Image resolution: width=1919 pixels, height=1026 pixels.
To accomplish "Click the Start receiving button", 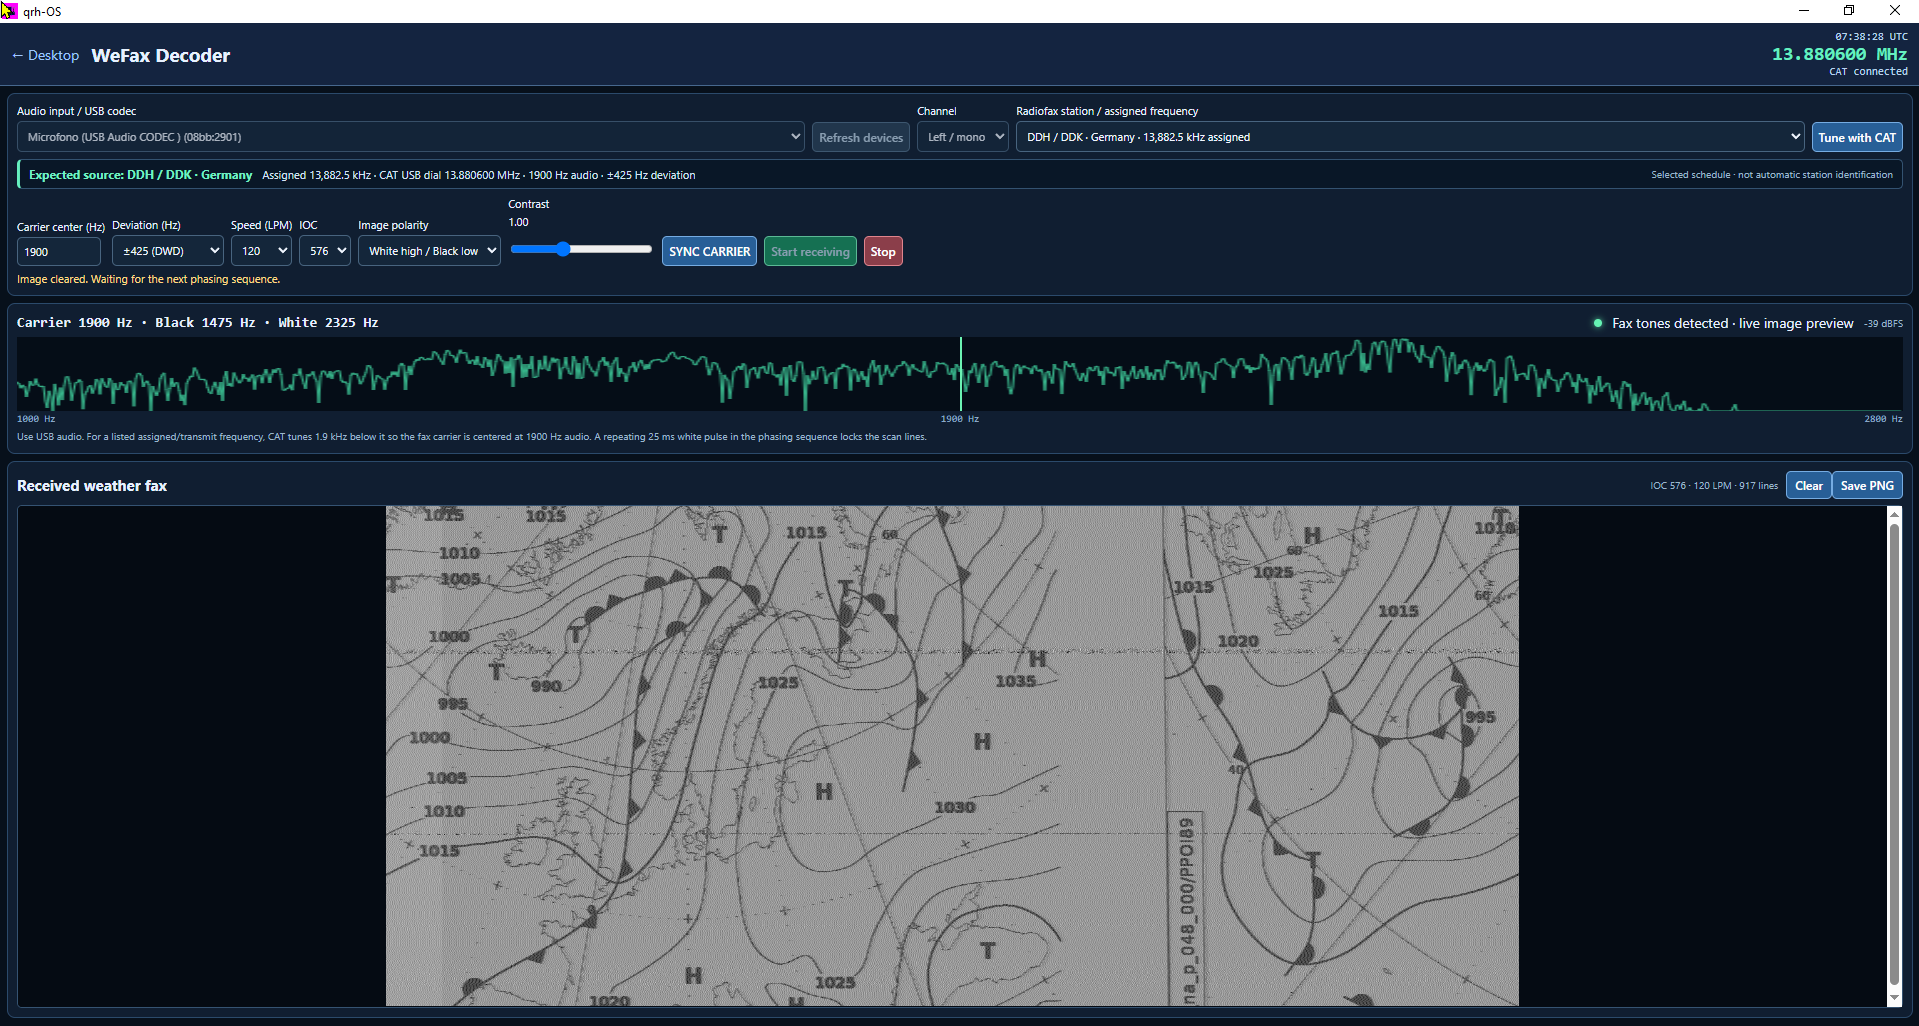I will (810, 251).
